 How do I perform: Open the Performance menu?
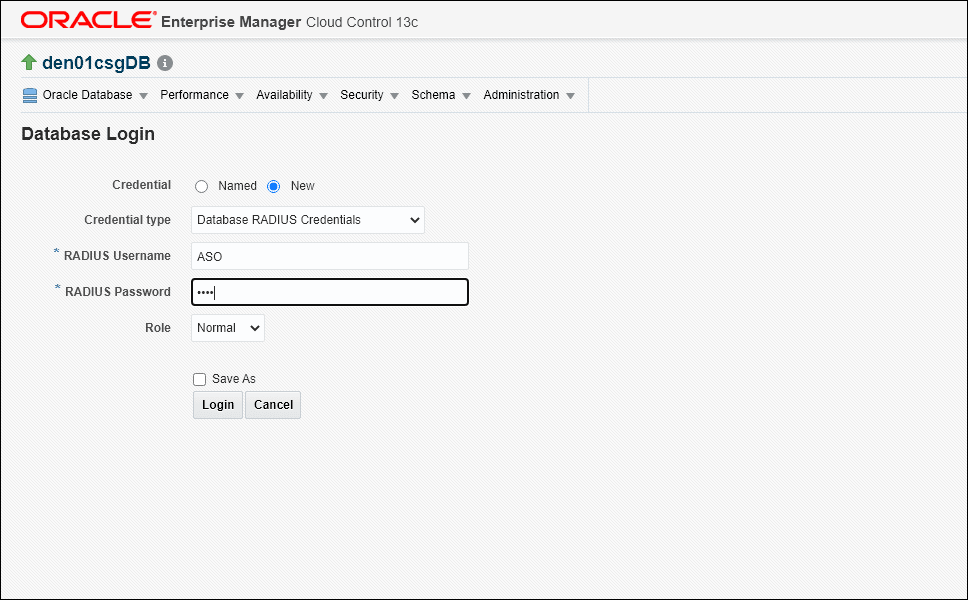(x=194, y=94)
